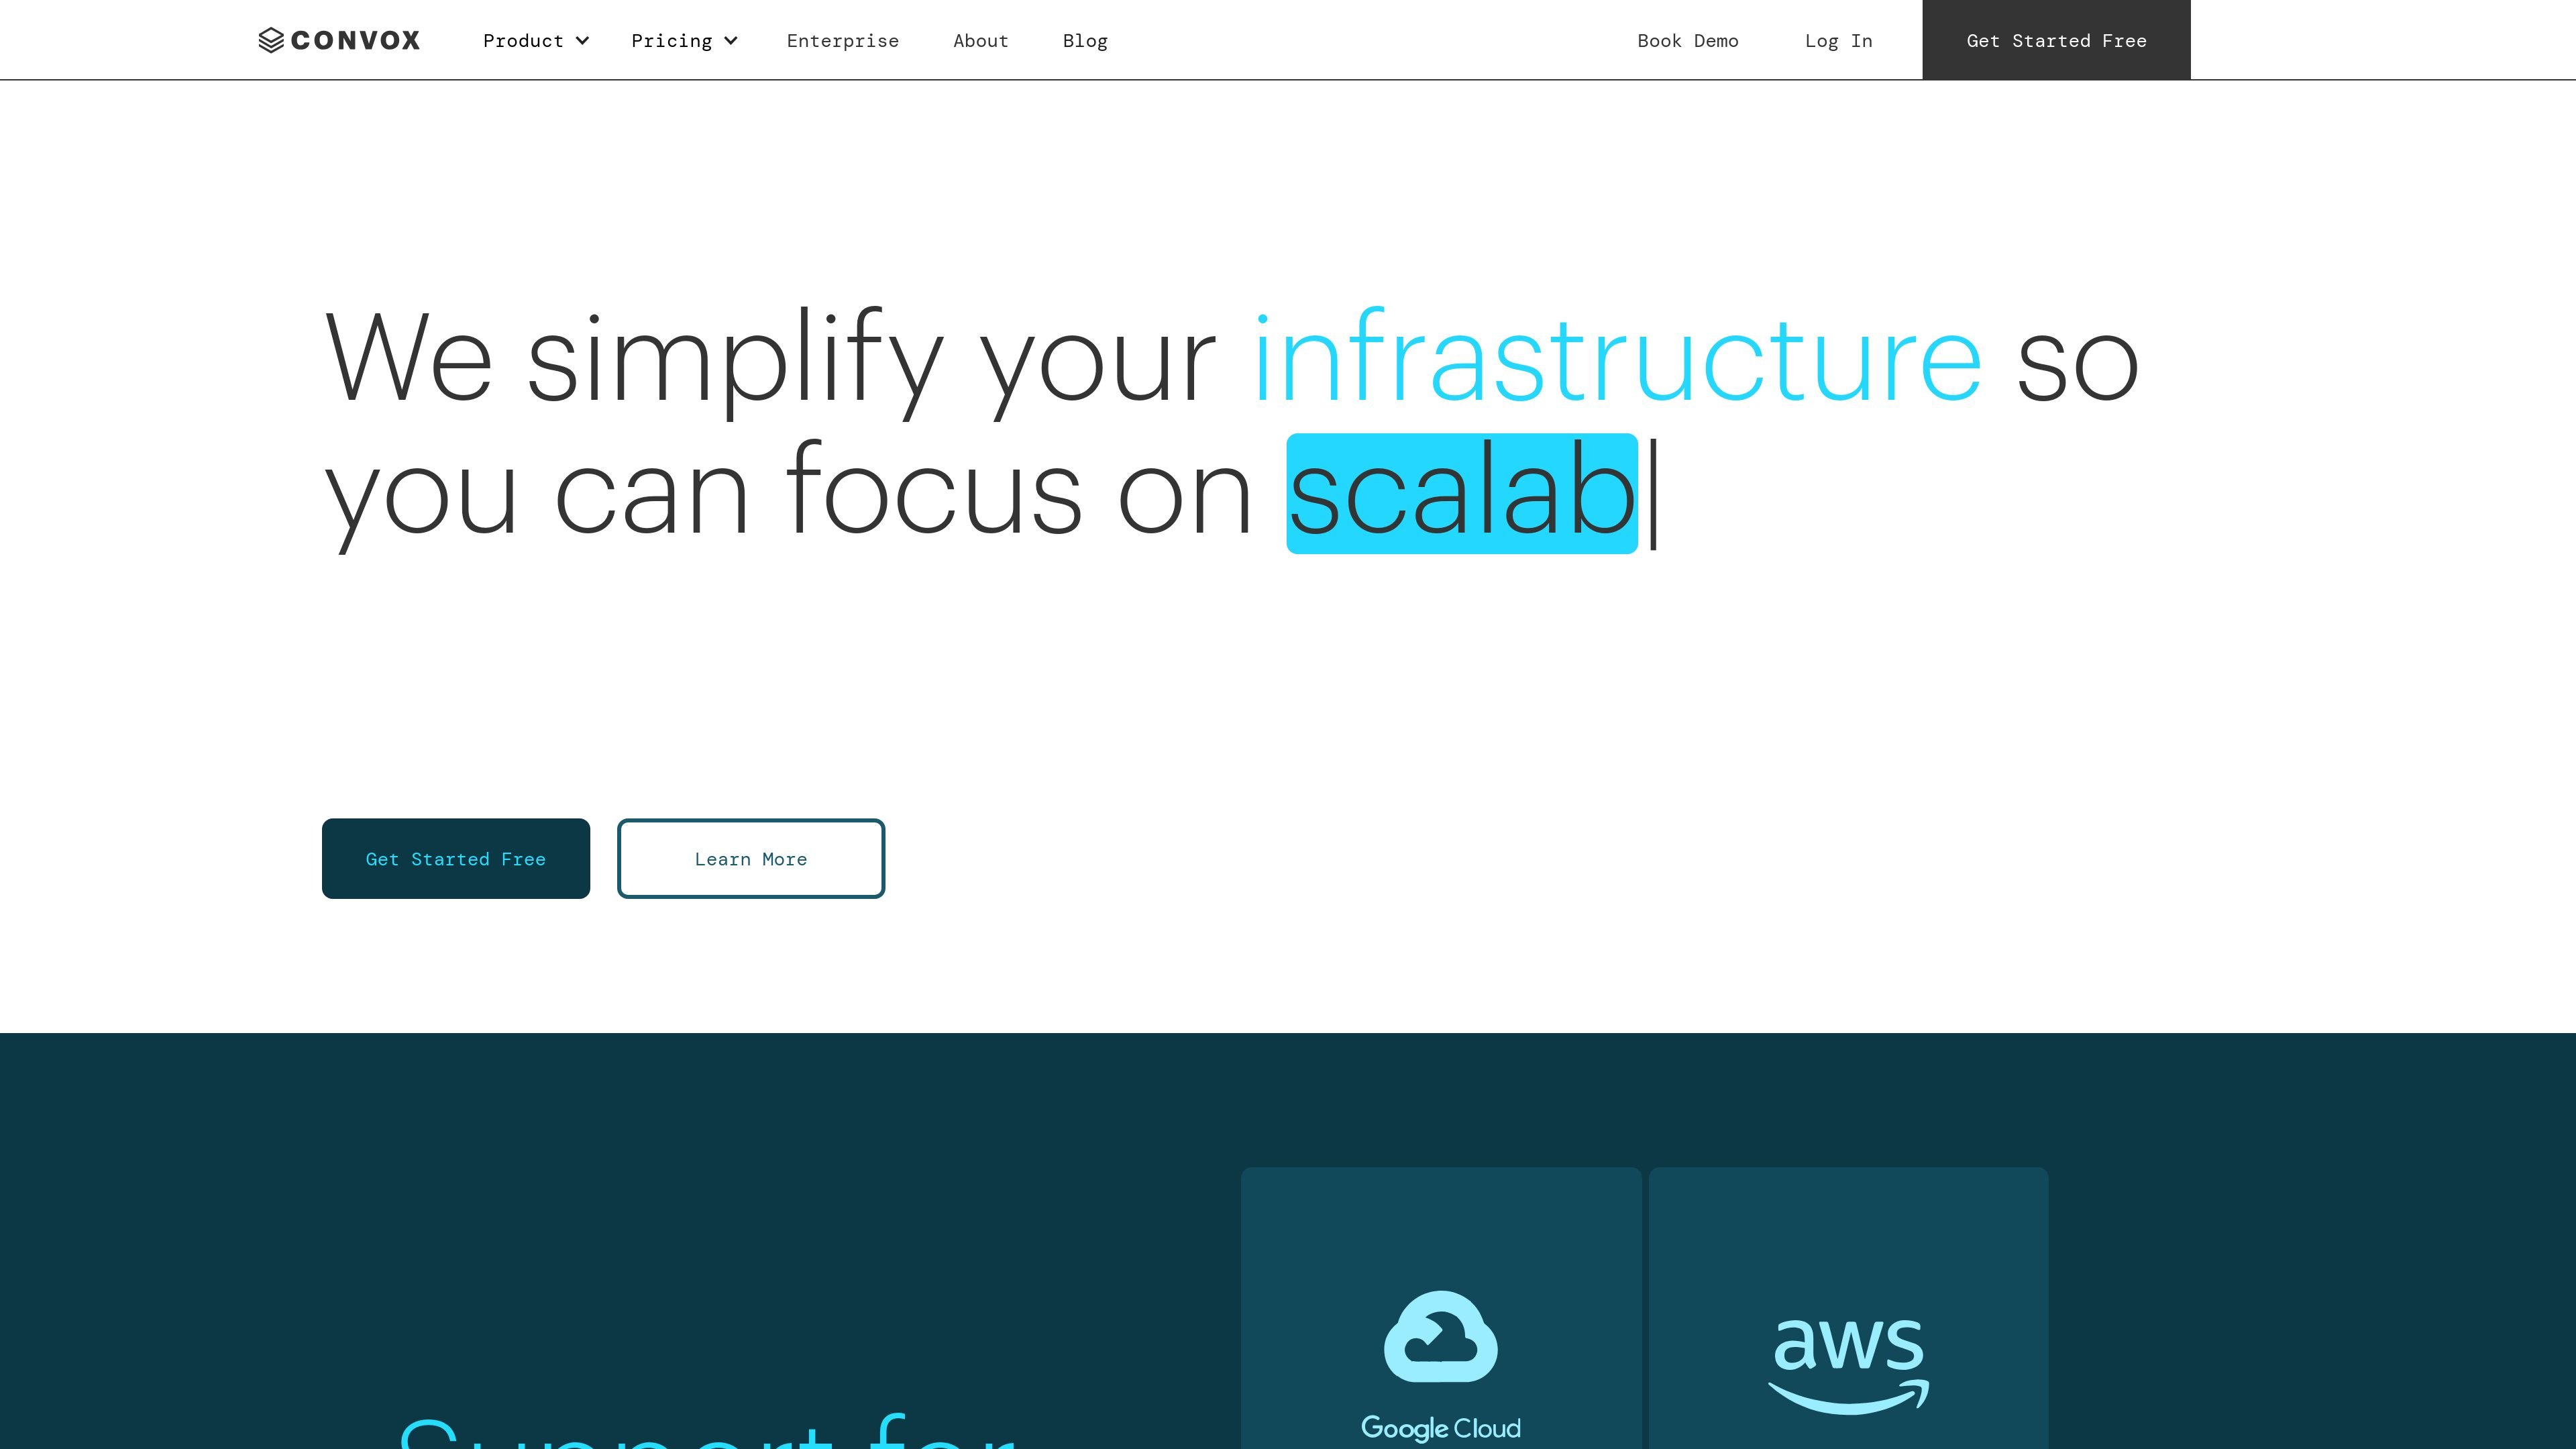Click the CONVOX wordmark in the header
The width and height of the screenshot is (2576, 1449).
[x=356, y=40]
